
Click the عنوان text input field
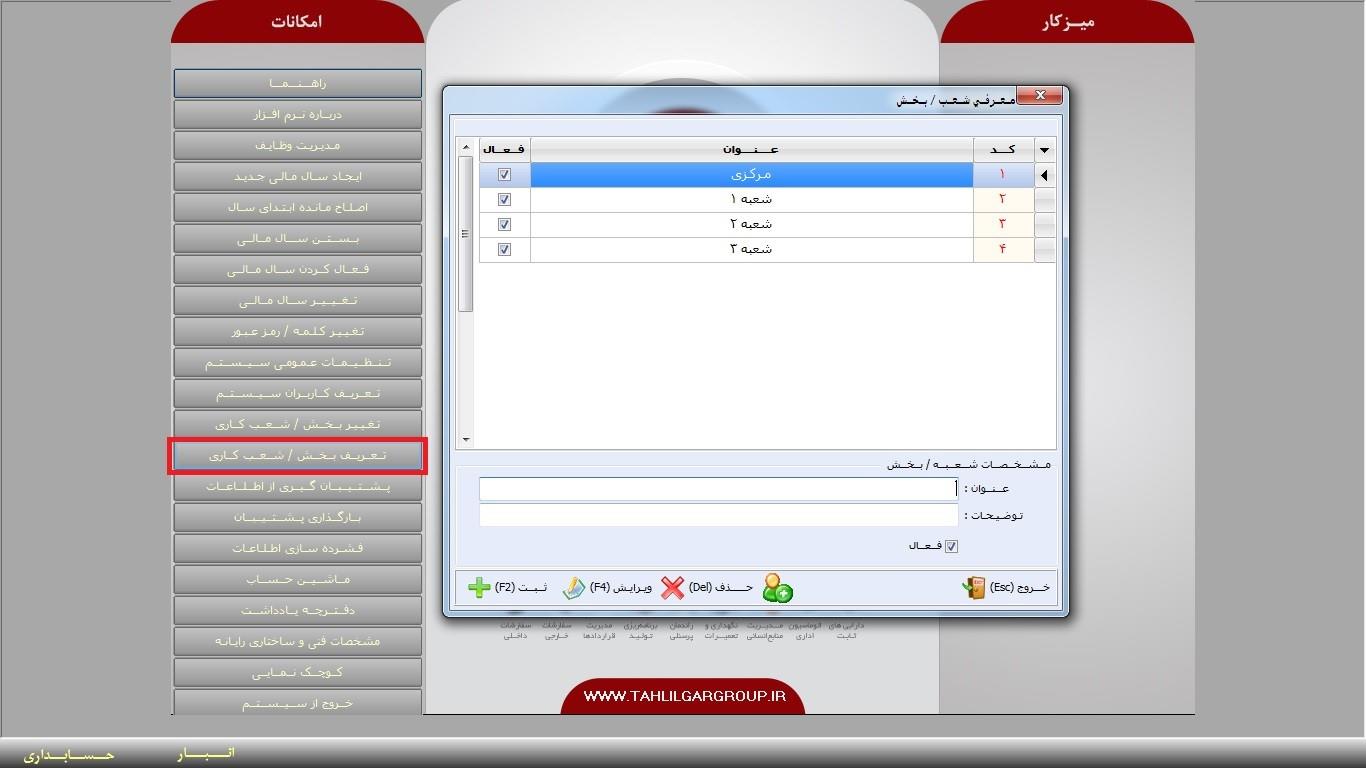pos(718,489)
